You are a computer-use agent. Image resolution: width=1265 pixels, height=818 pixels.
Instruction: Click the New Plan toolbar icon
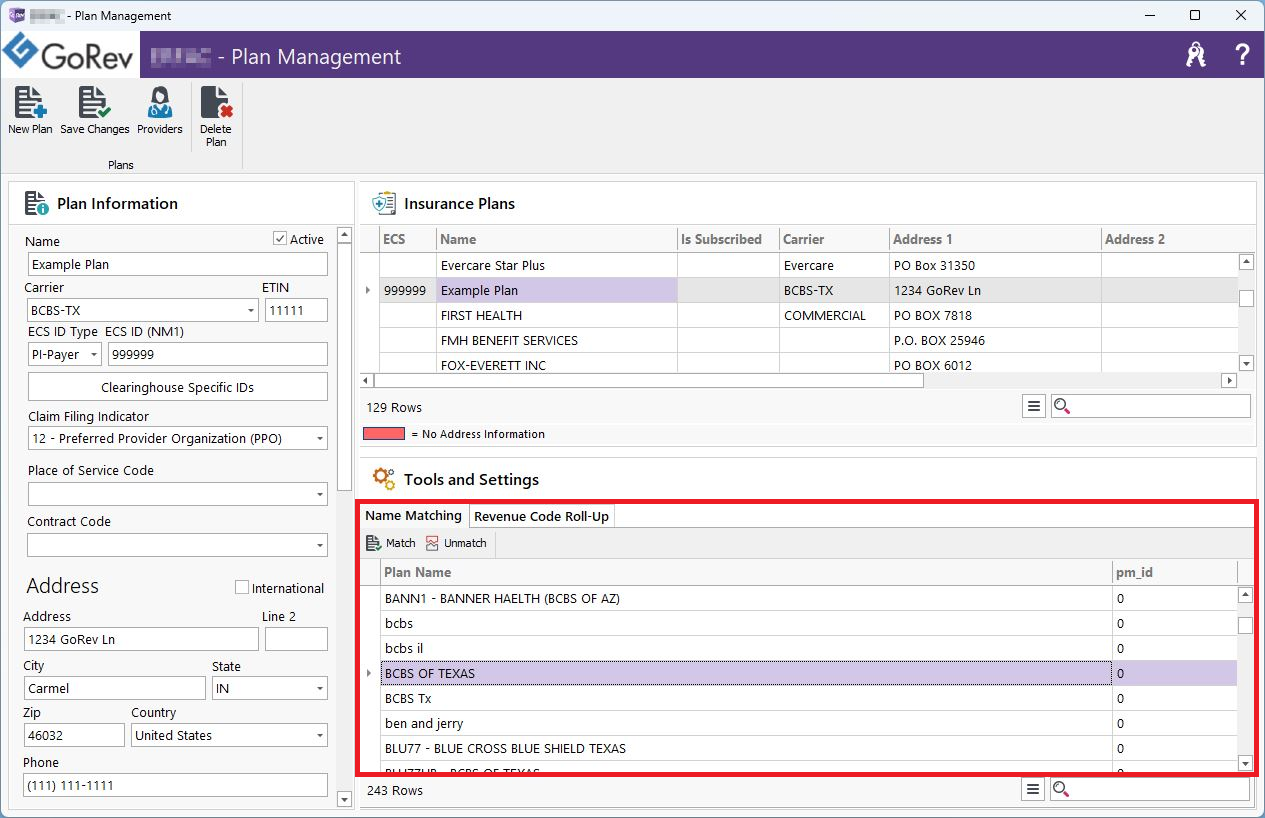30,110
